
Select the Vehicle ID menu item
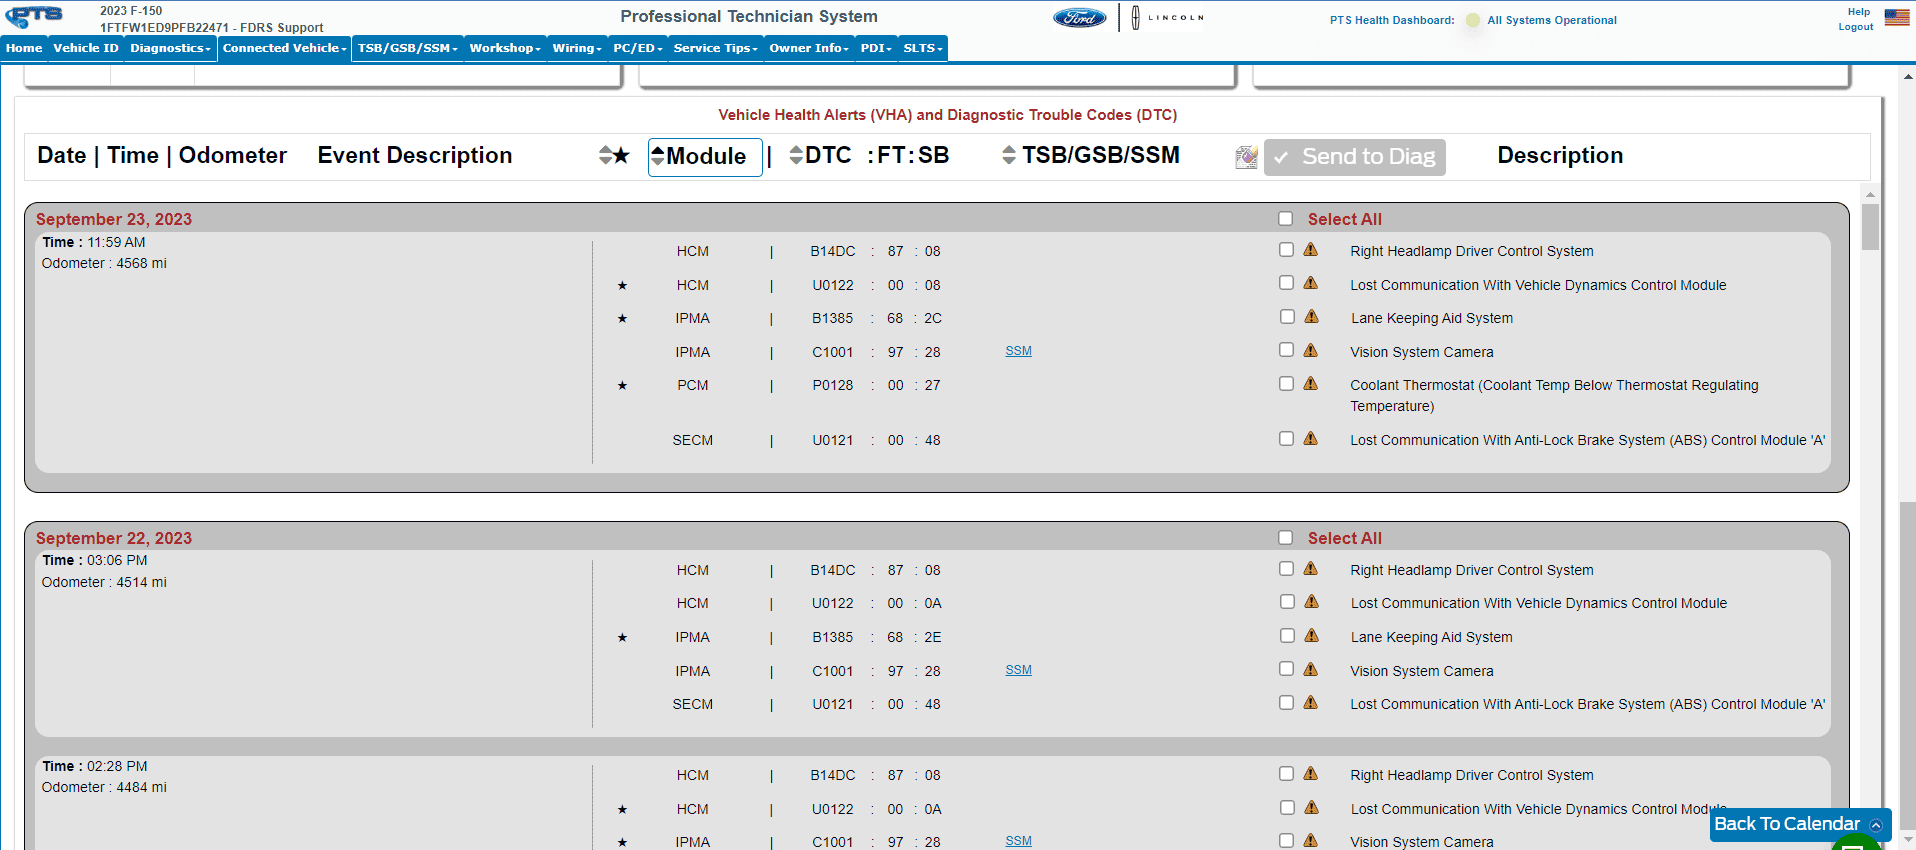point(85,48)
